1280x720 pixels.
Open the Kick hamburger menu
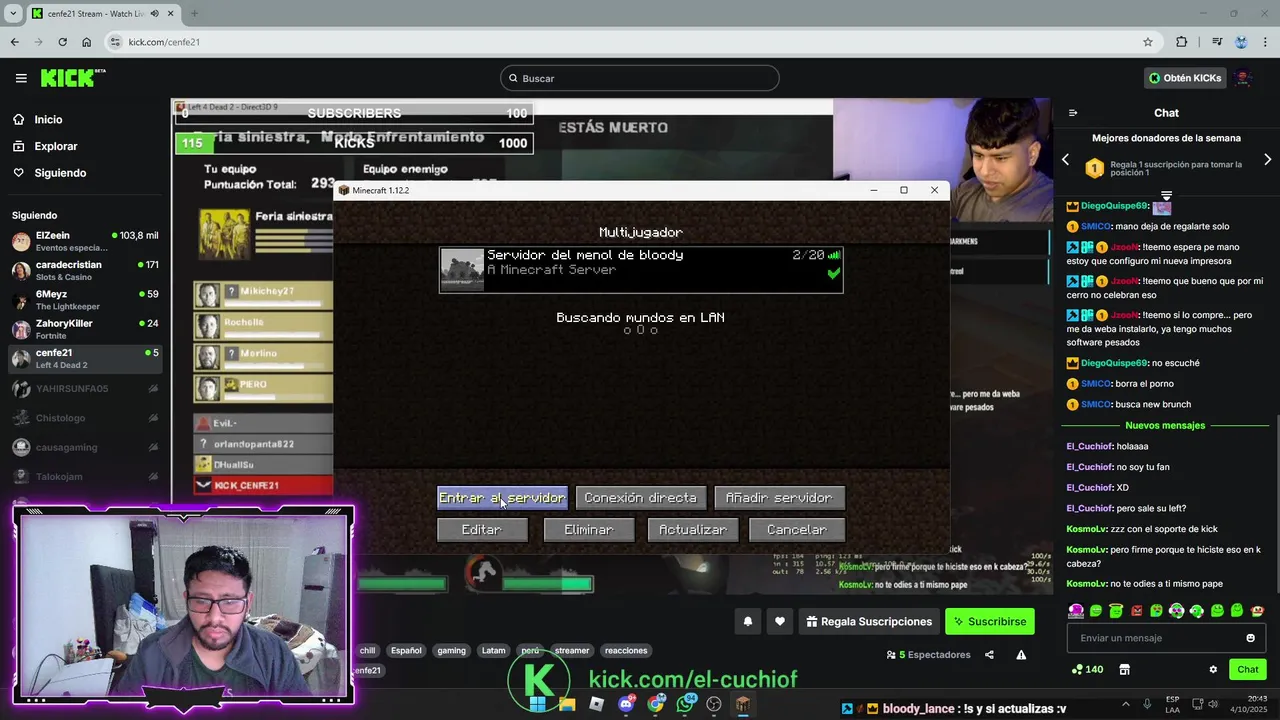click(x=21, y=78)
